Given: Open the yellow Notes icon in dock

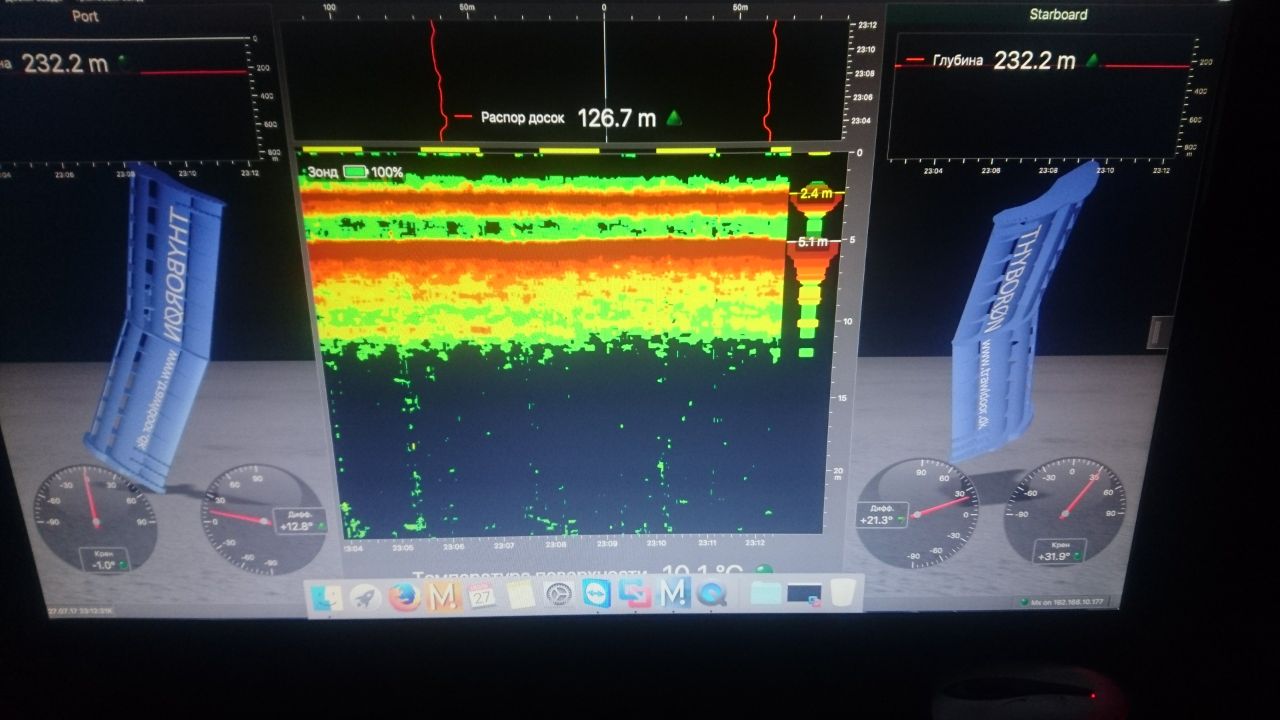Looking at the screenshot, I should 520,596.
